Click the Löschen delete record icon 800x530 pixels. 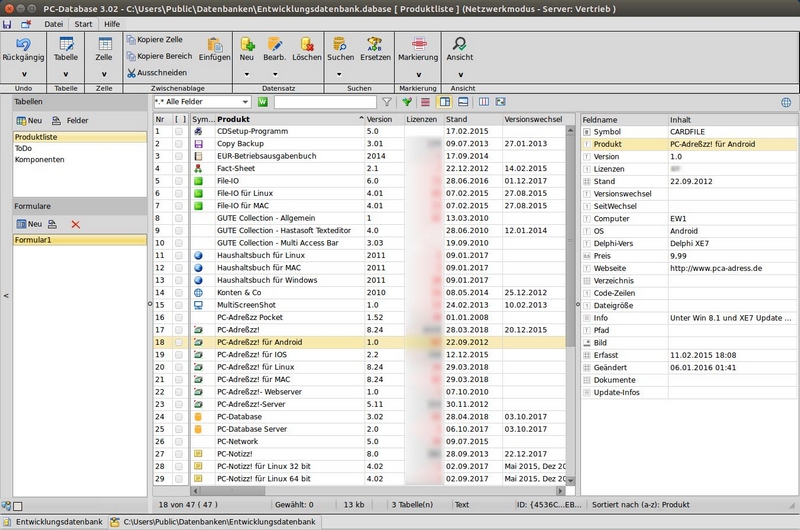(307, 44)
